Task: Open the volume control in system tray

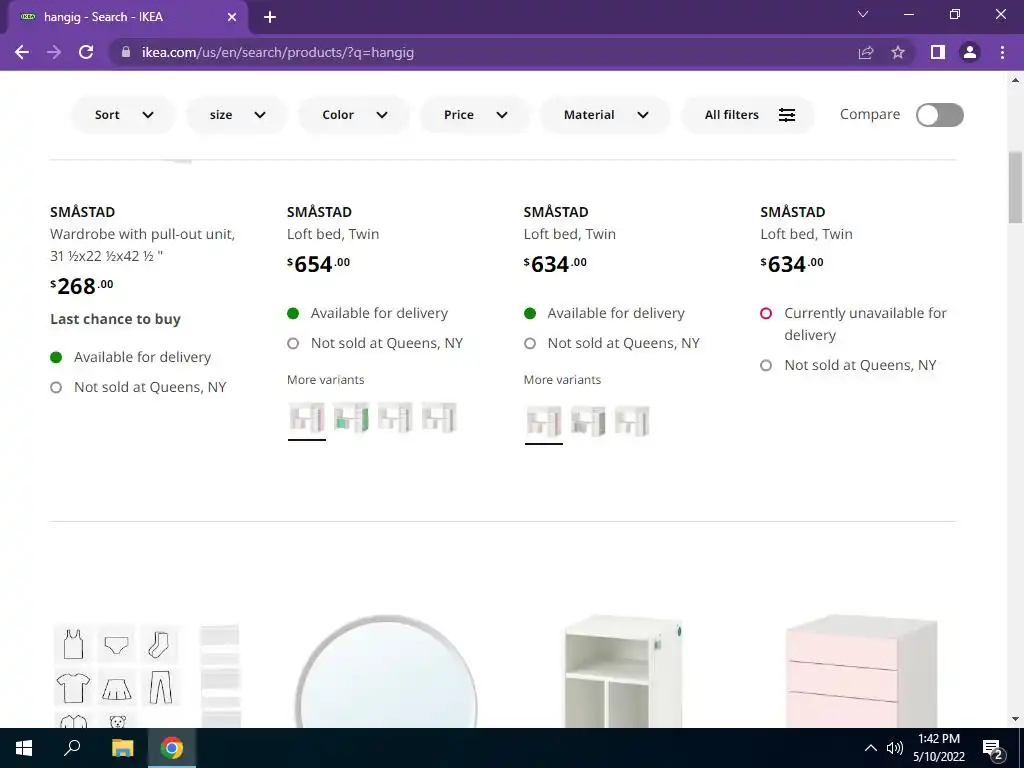Action: click(895, 748)
